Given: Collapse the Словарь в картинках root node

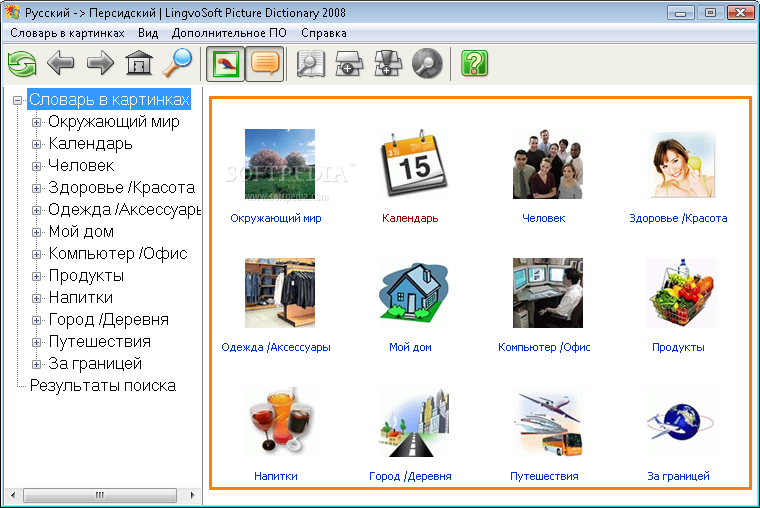Looking at the screenshot, I should pyautogui.click(x=18, y=100).
